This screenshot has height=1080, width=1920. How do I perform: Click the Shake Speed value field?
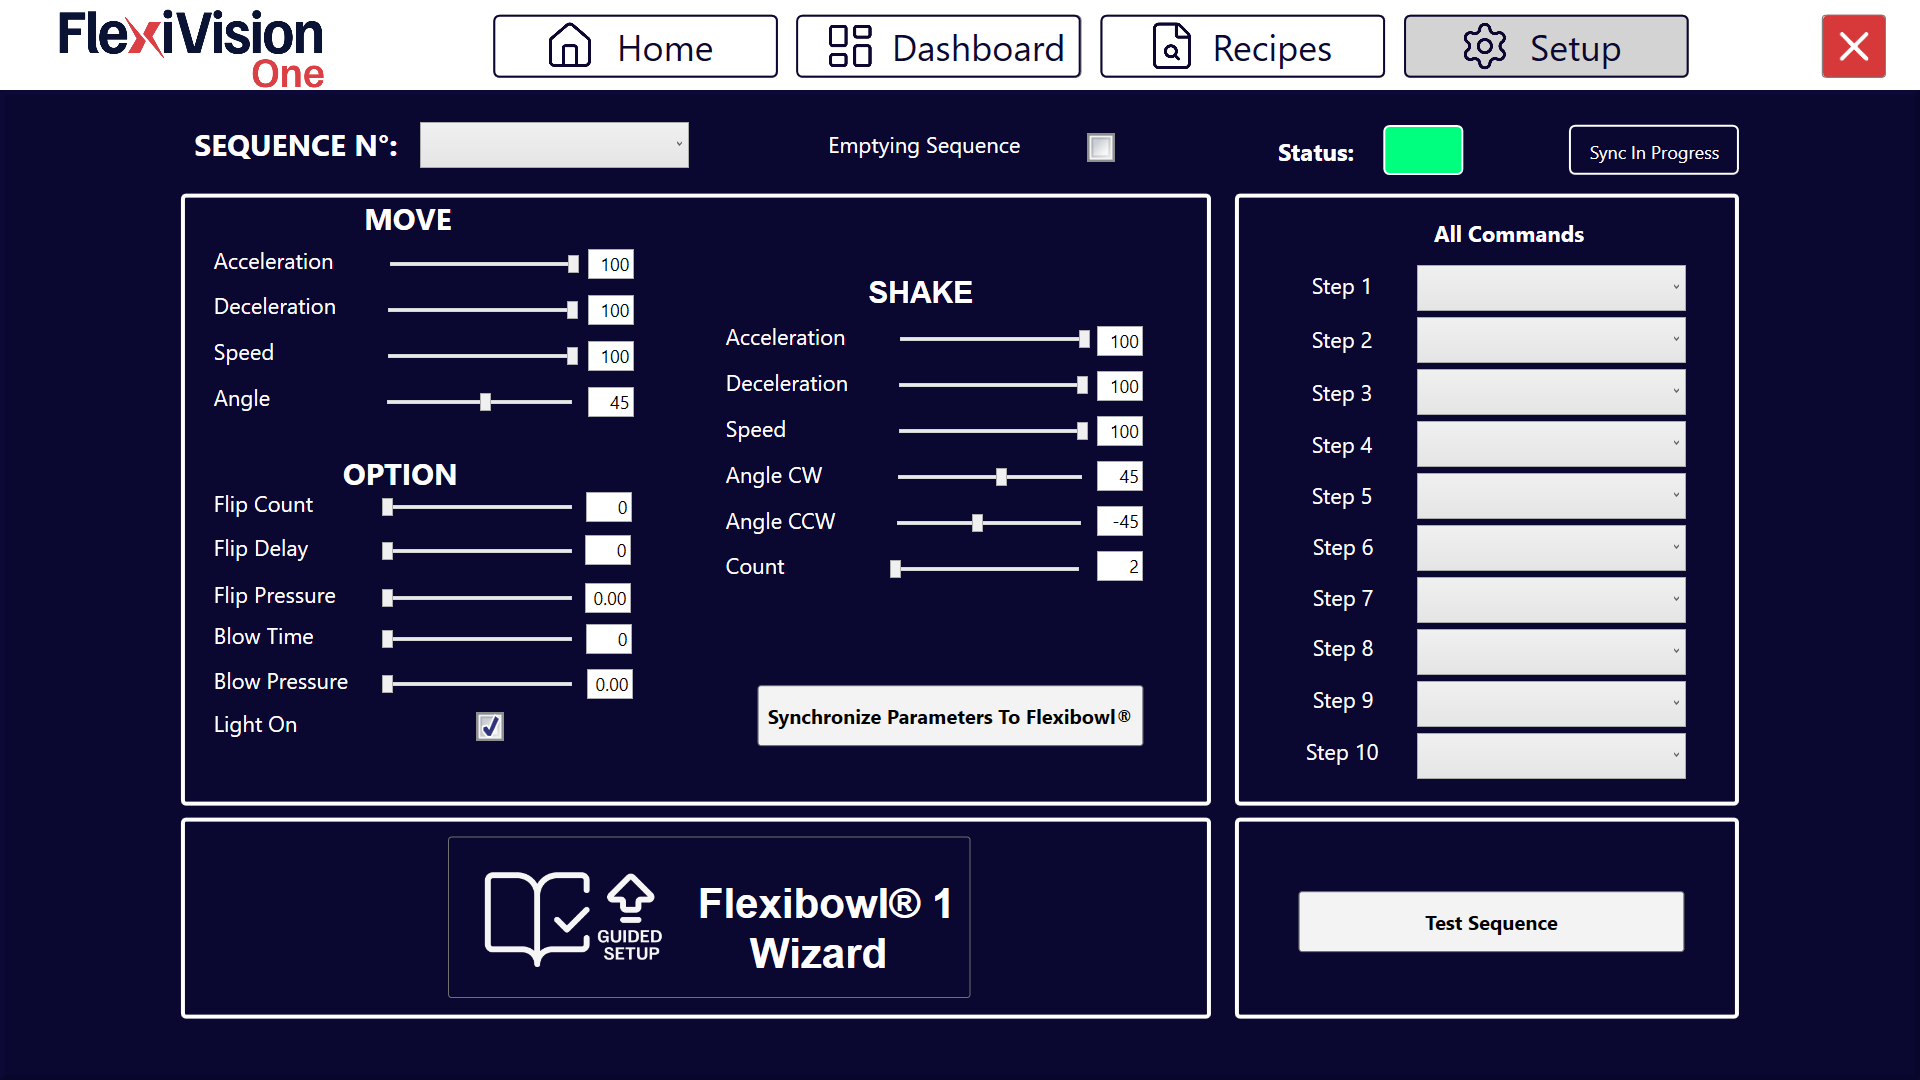(1120, 431)
